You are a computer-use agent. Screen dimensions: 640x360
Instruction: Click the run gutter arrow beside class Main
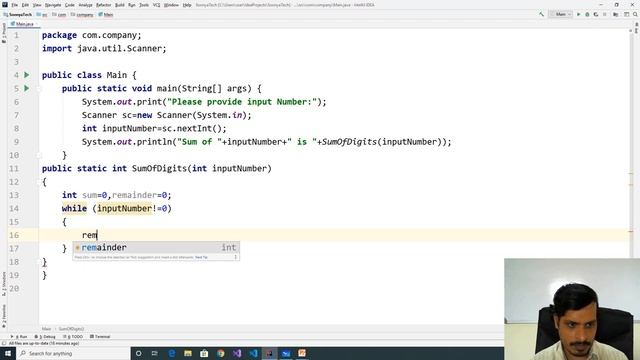[x=27, y=75]
